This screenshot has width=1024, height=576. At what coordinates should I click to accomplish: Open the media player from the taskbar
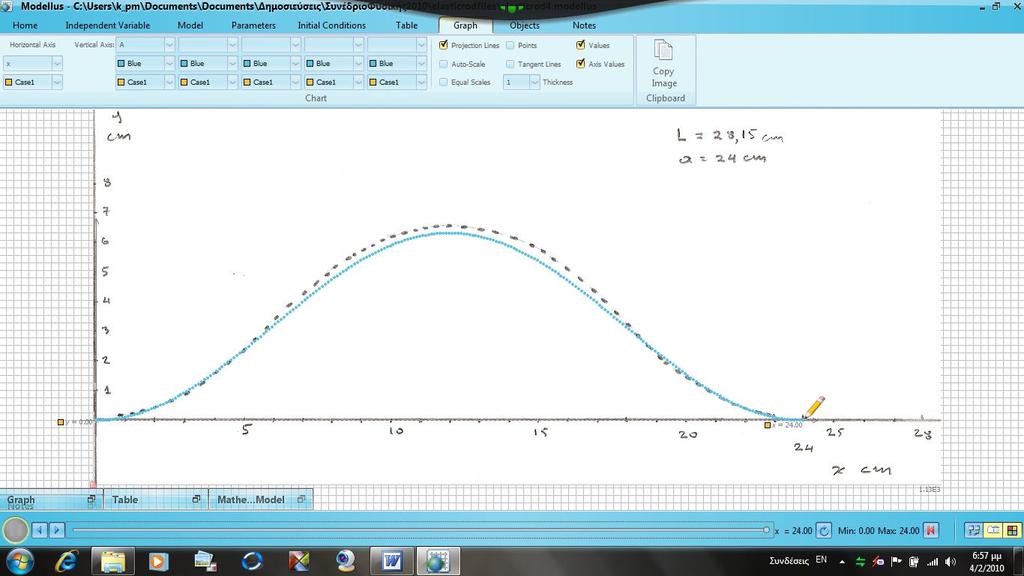coord(158,561)
